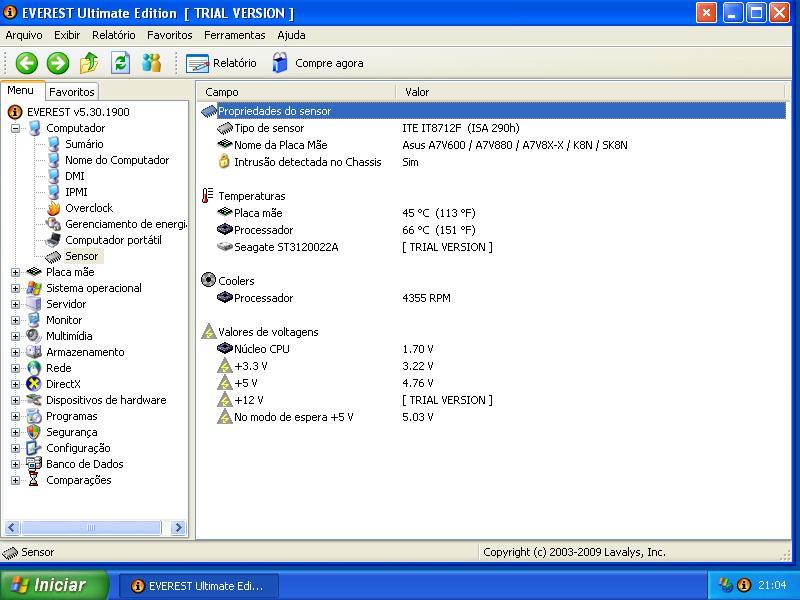Switch to the Favoritos tab

71,92
